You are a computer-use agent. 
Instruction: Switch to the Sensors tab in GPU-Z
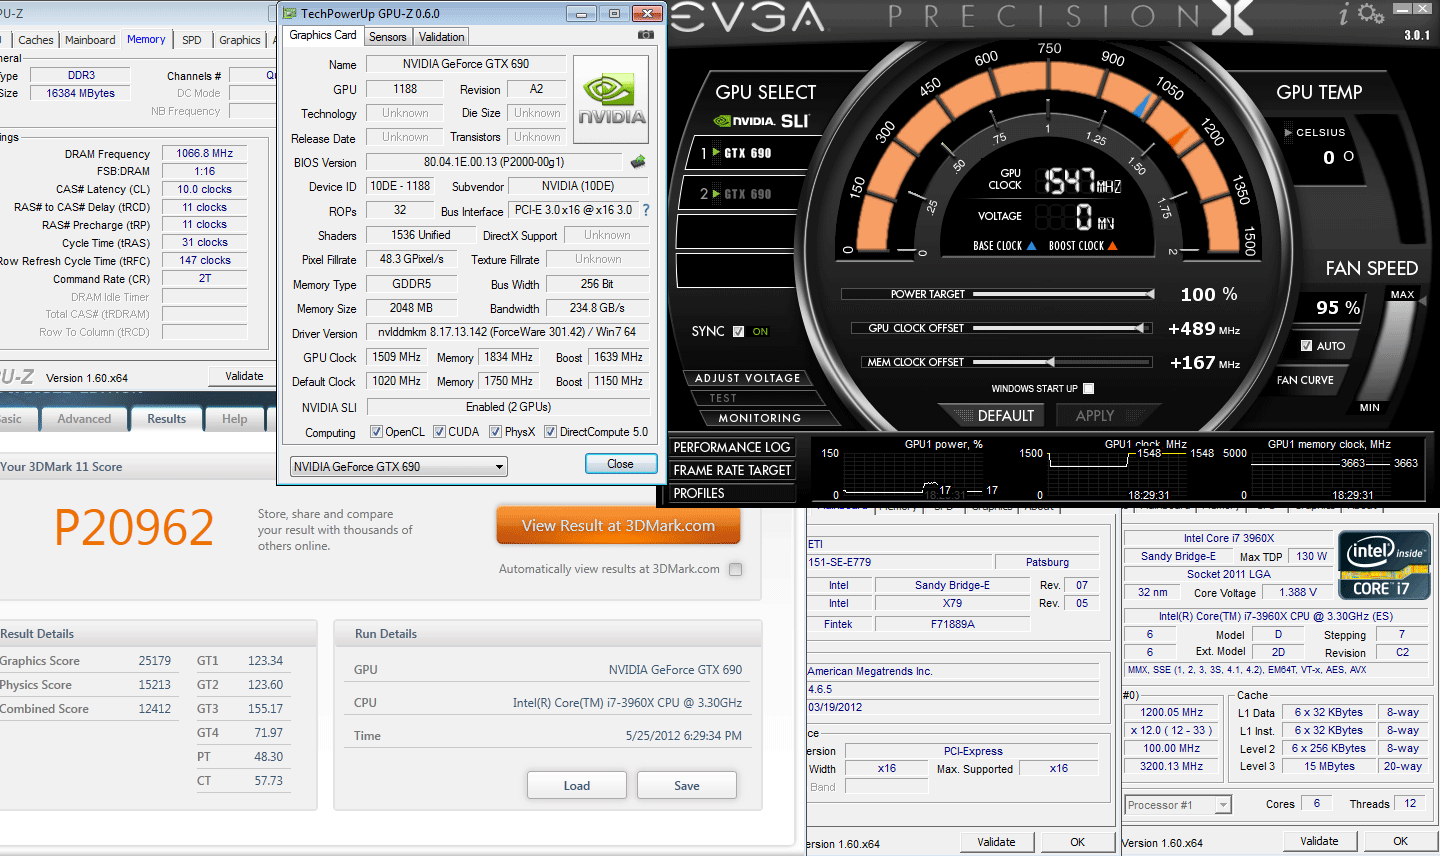pos(388,37)
